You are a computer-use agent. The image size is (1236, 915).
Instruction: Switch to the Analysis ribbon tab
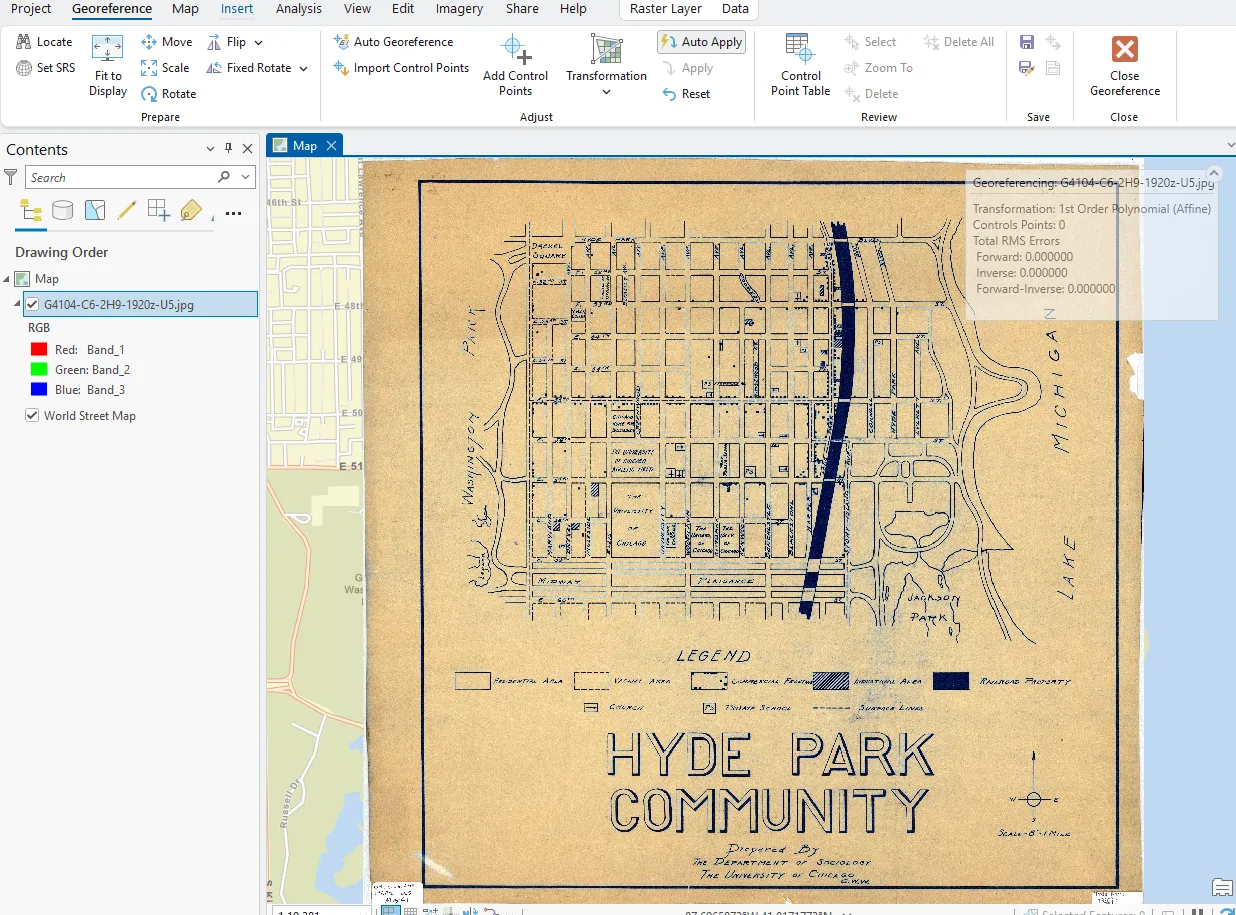coord(299,9)
